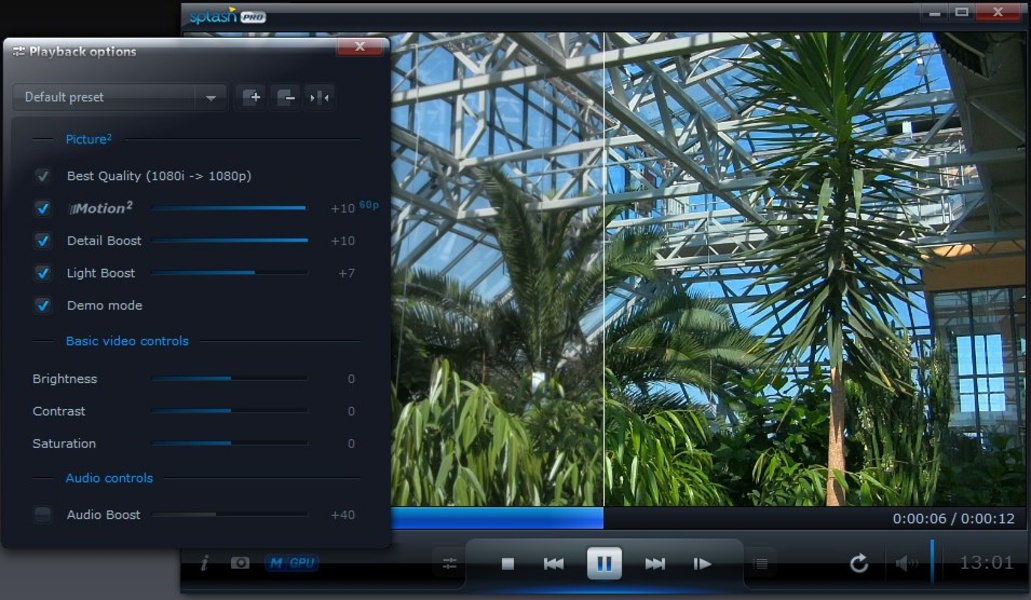Click the Audio Boost slider

click(229, 515)
